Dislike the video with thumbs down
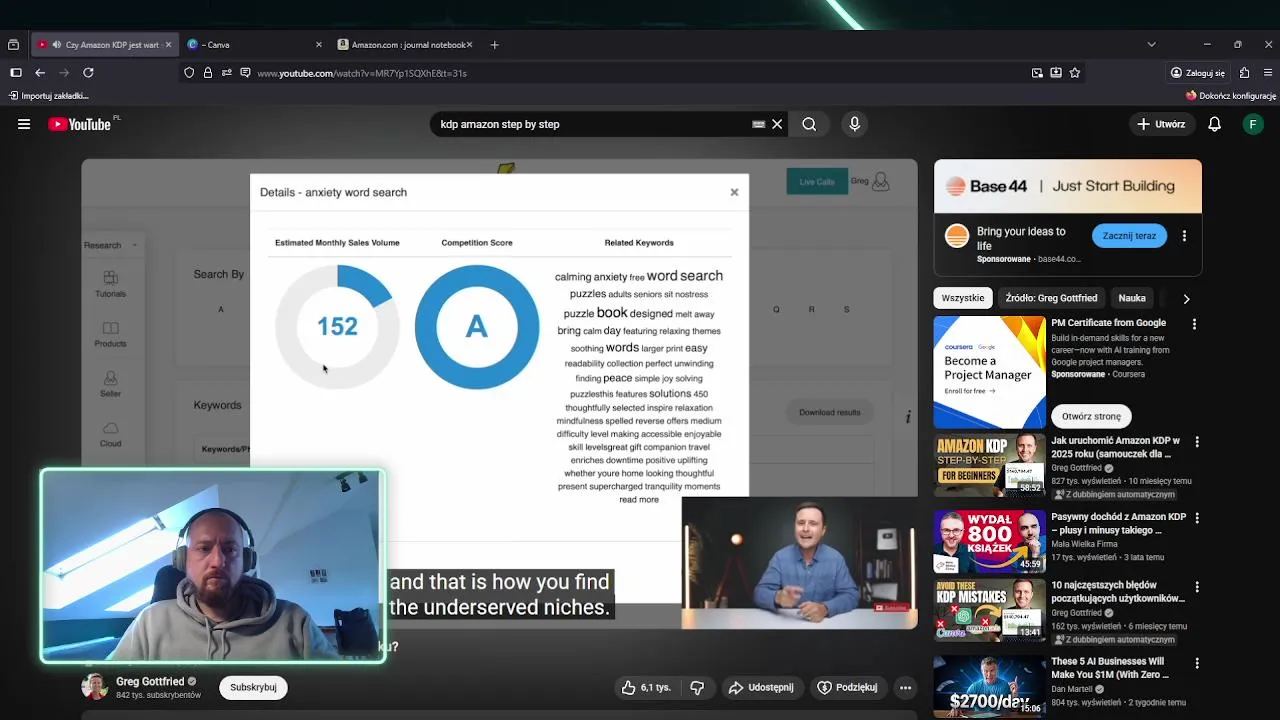 tap(697, 687)
